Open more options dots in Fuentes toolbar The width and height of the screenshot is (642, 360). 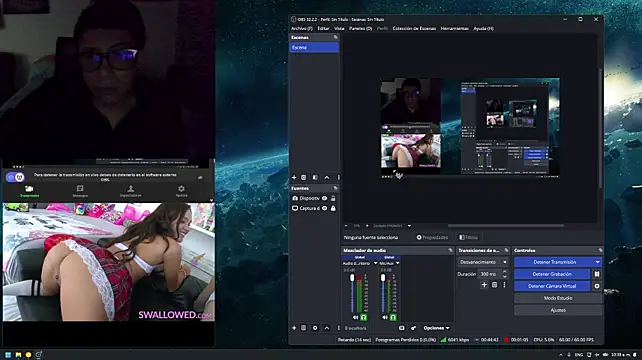(338, 328)
